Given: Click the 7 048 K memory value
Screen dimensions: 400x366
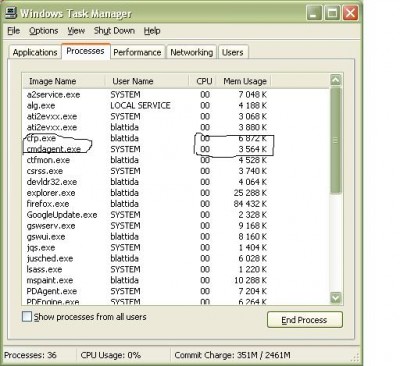Looking at the screenshot, I should [252, 95].
